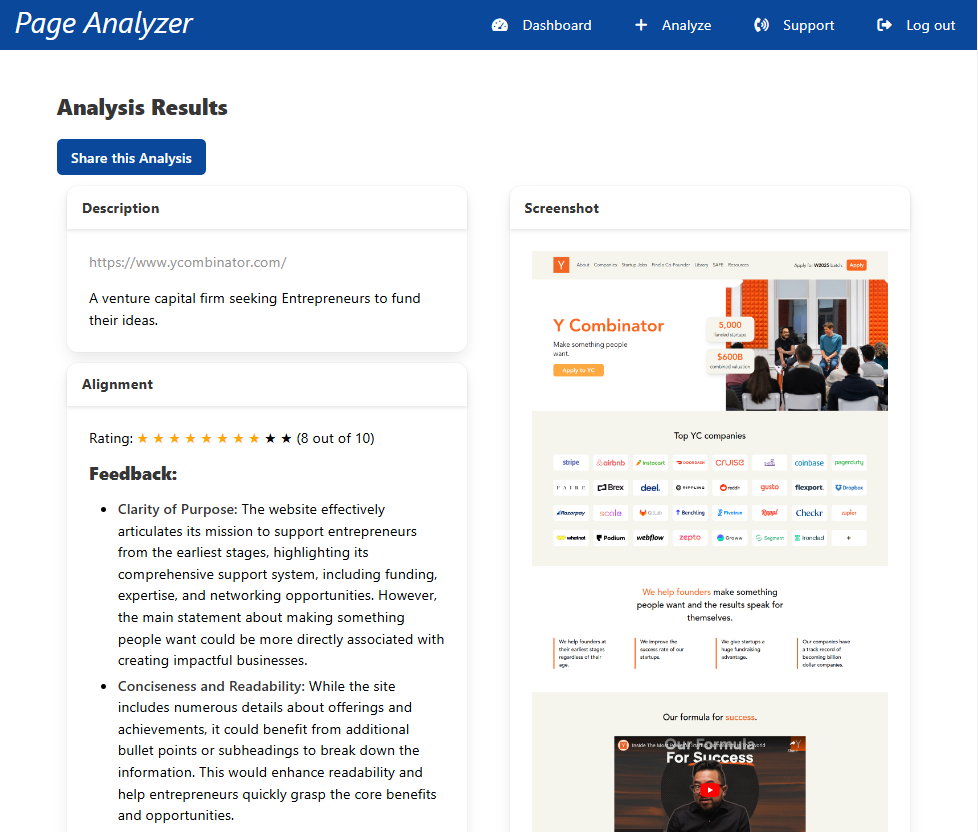Click the Page Analyzer logo title
This screenshot has width=978, height=832.
pos(104,24)
